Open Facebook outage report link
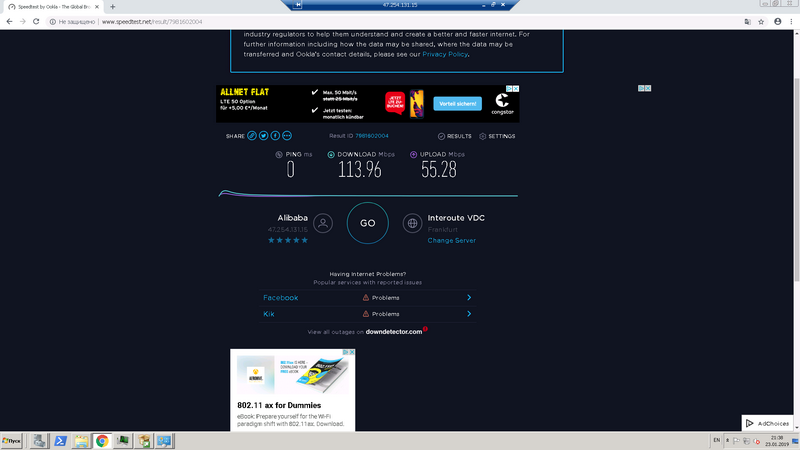The width and height of the screenshot is (800, 450). (281, 297)
